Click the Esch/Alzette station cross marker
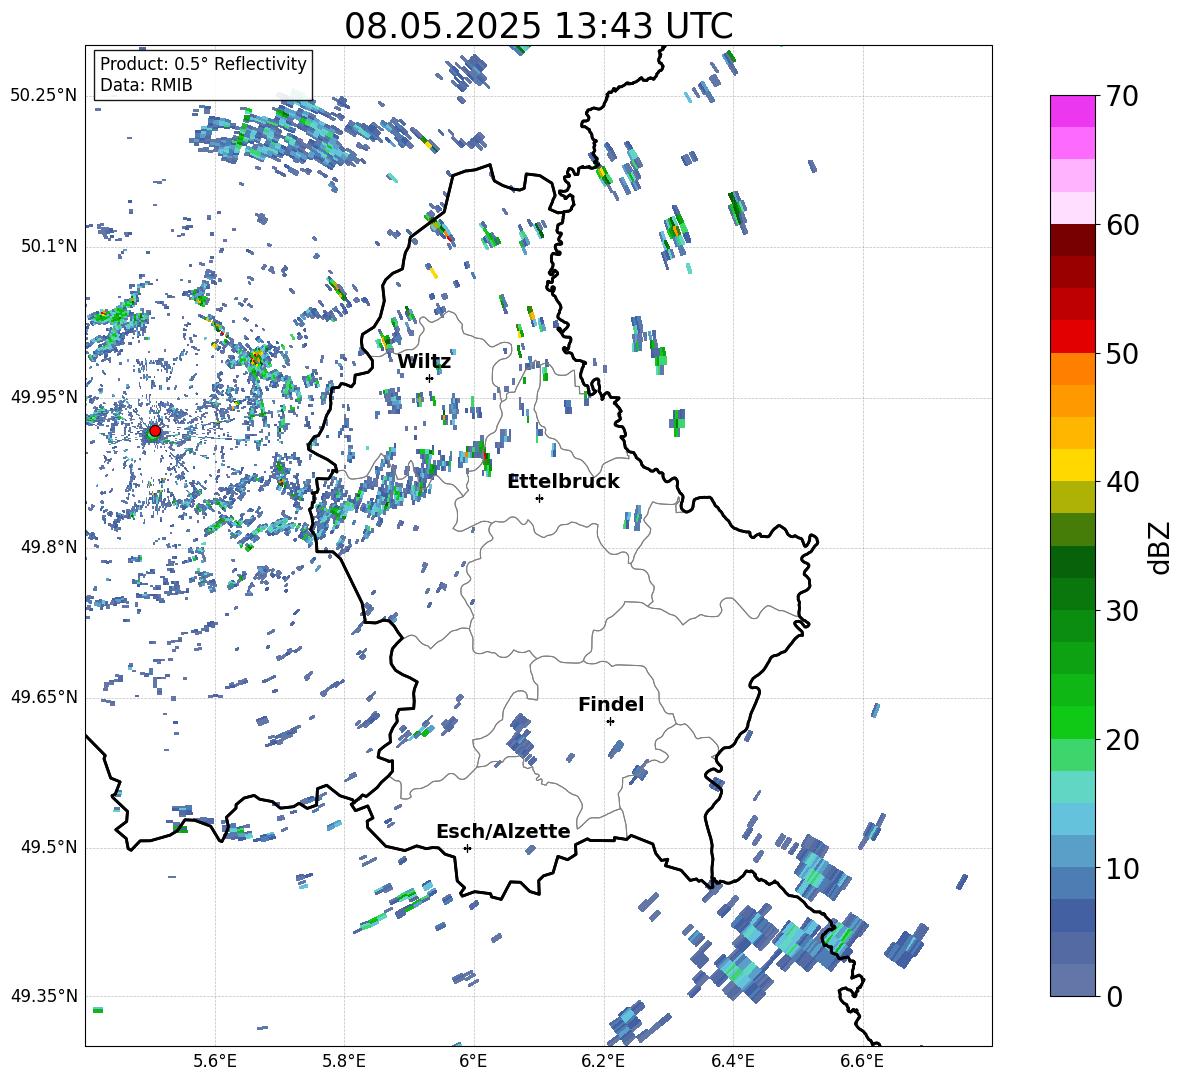This screenshot has width=1184, height=1081. point(467,848)
